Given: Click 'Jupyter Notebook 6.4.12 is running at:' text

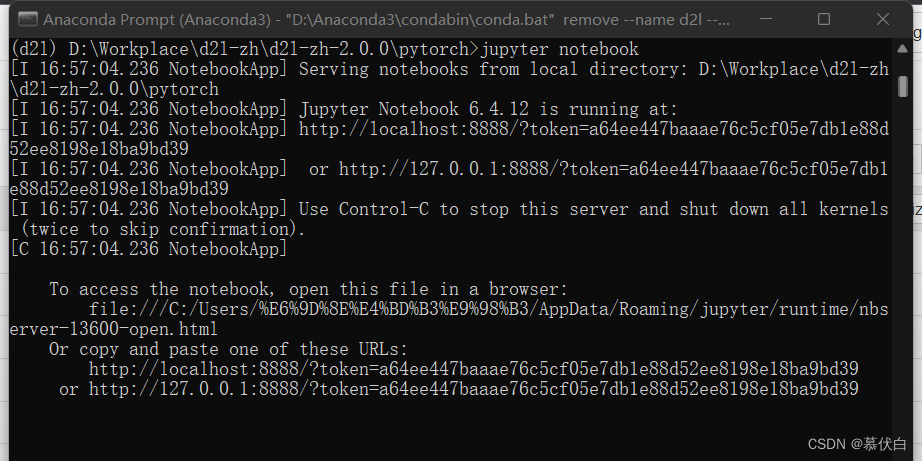Looking at the screenshot, I should [488, 109].
